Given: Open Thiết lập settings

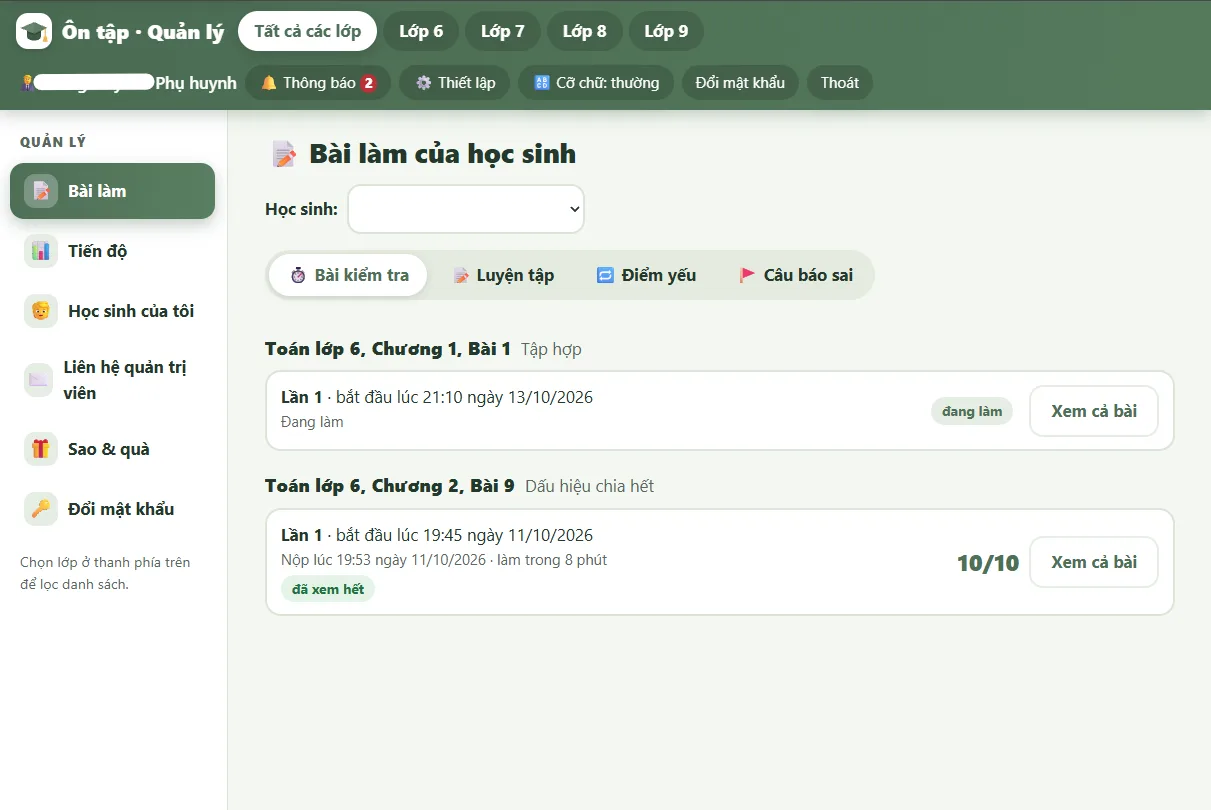Looking at the screenshot, I should pyautogui.click(x=455, y=83).
